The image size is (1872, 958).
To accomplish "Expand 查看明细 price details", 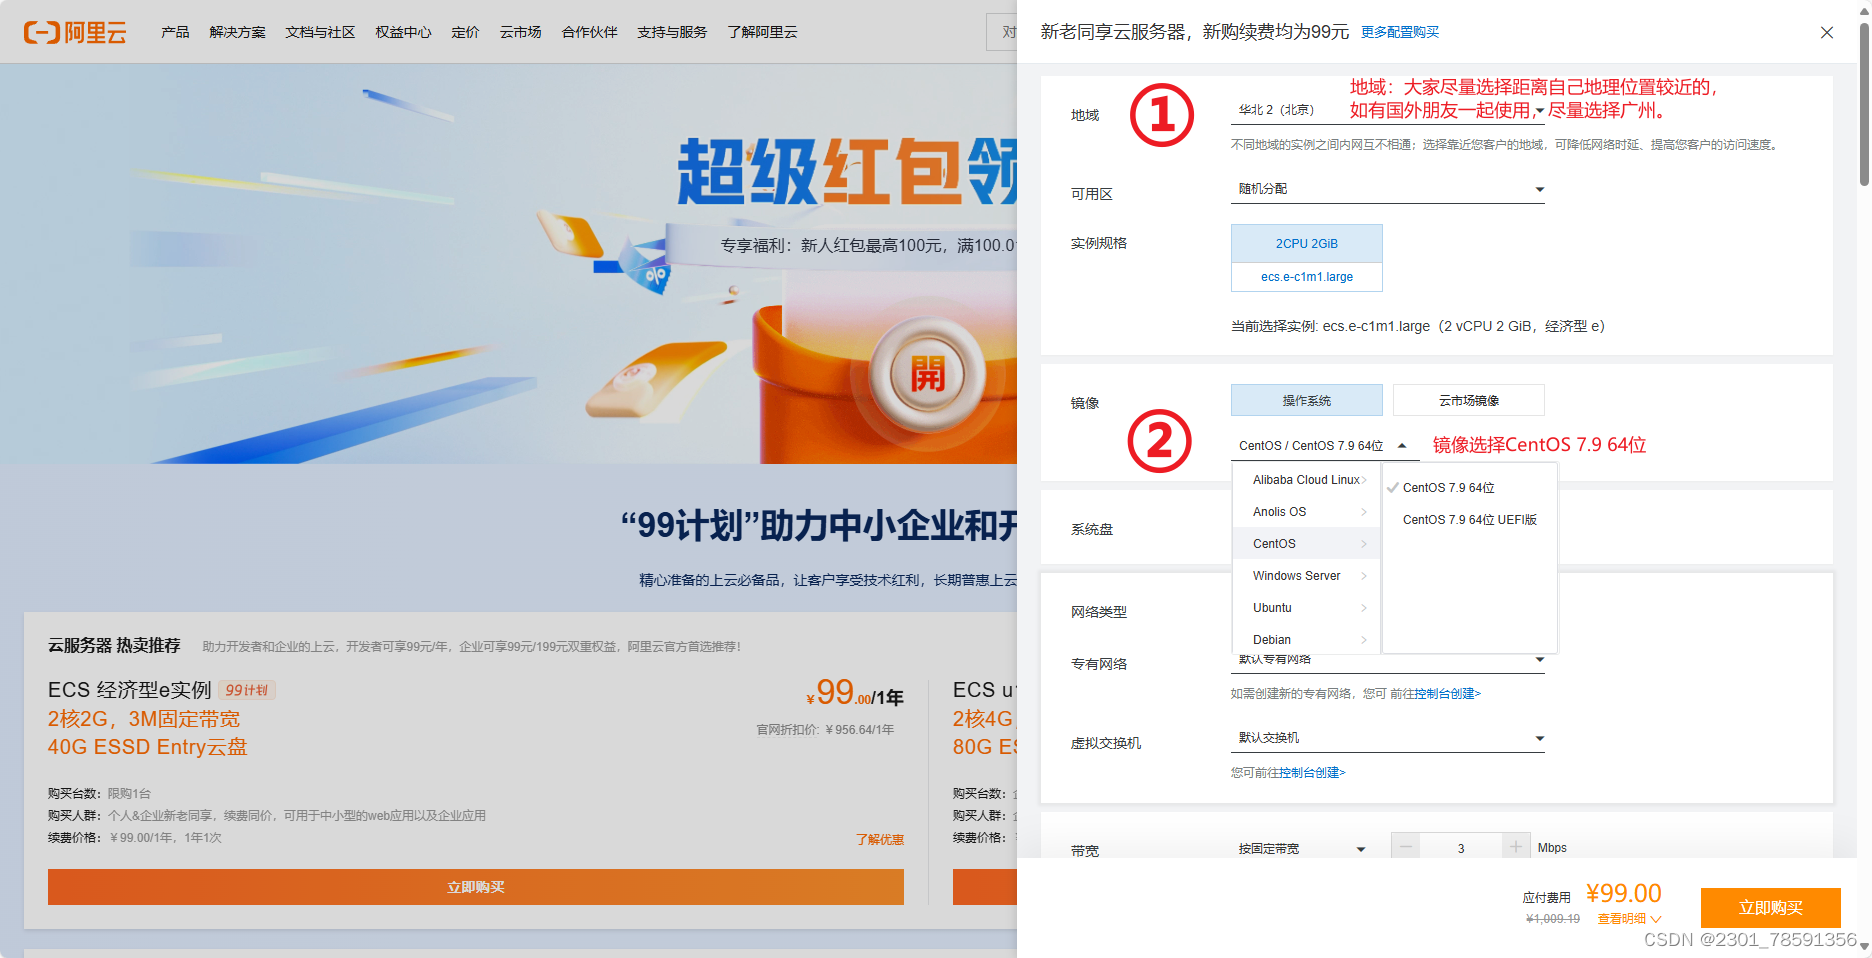I will (1629, 918).
